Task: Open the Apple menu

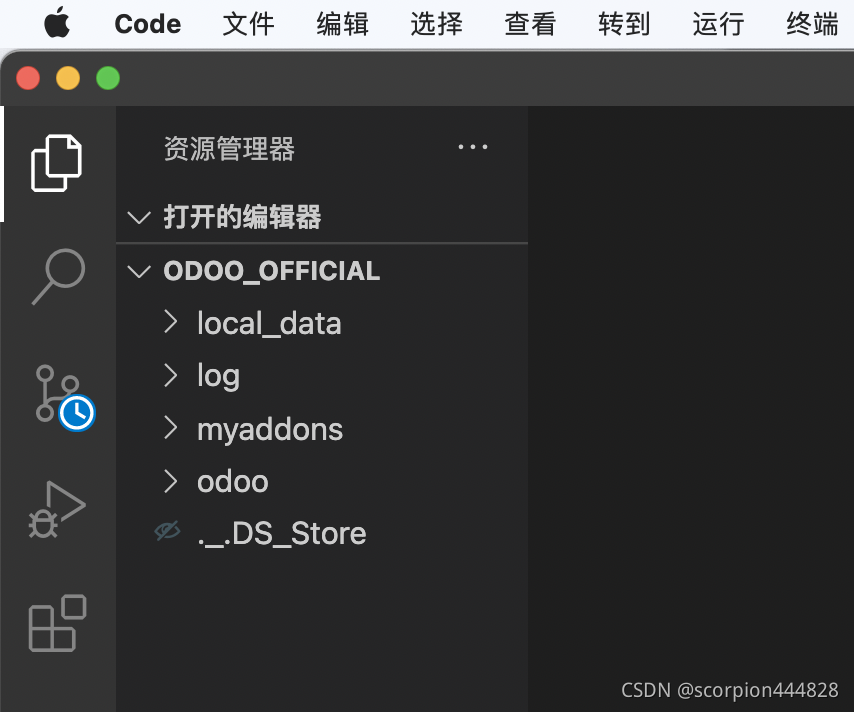Action: click(x=57, y=23)
